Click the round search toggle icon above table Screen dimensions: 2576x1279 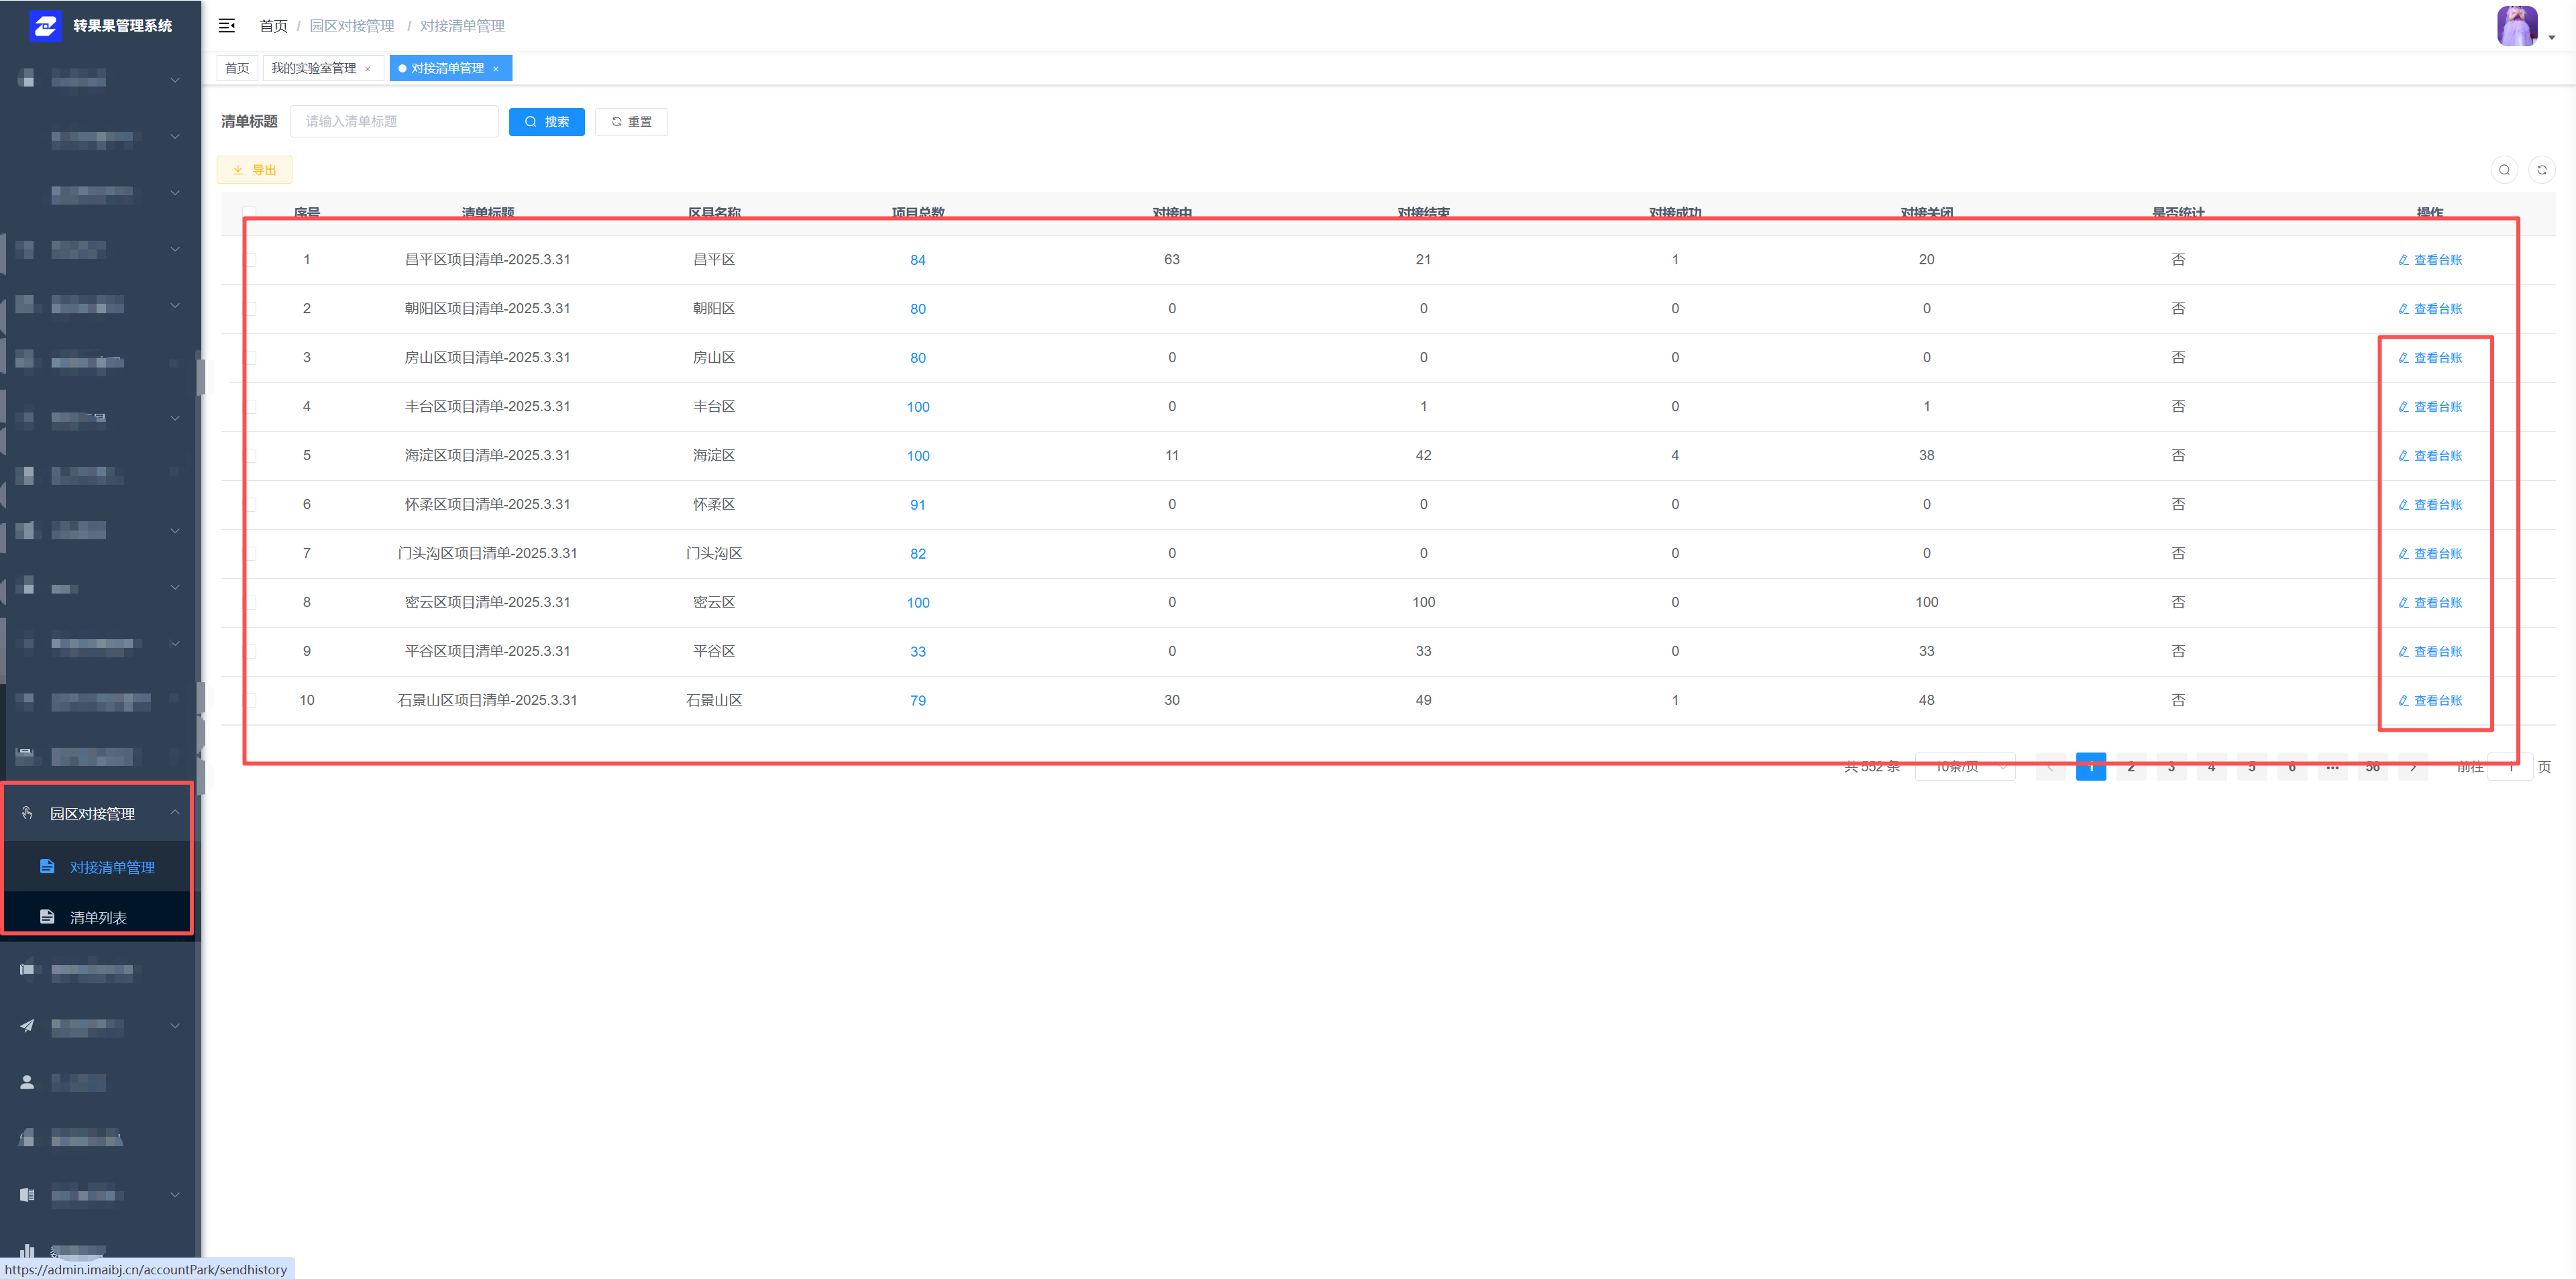pos(2504,170)
